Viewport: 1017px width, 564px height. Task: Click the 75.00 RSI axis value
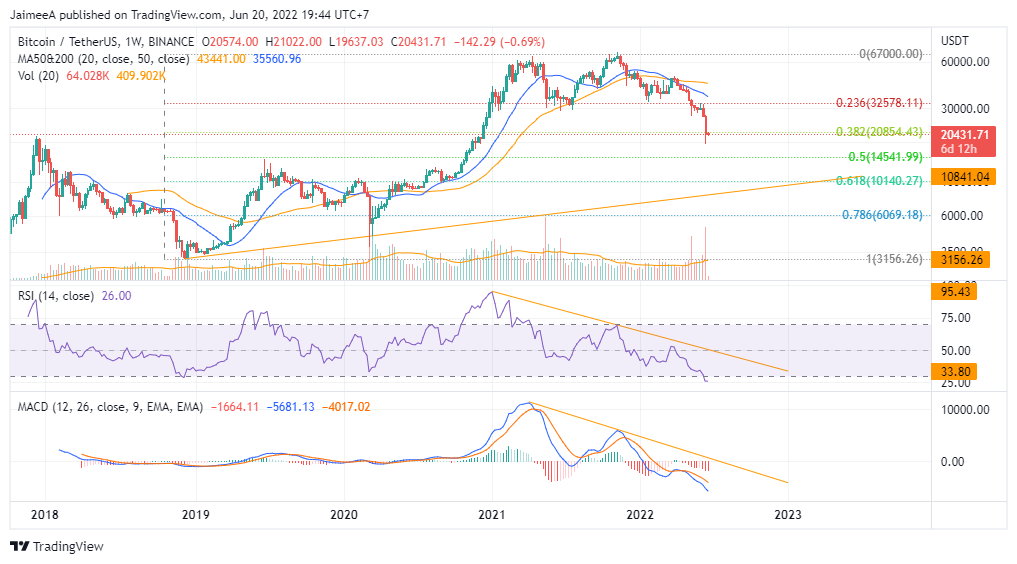[x=955, y=318]
